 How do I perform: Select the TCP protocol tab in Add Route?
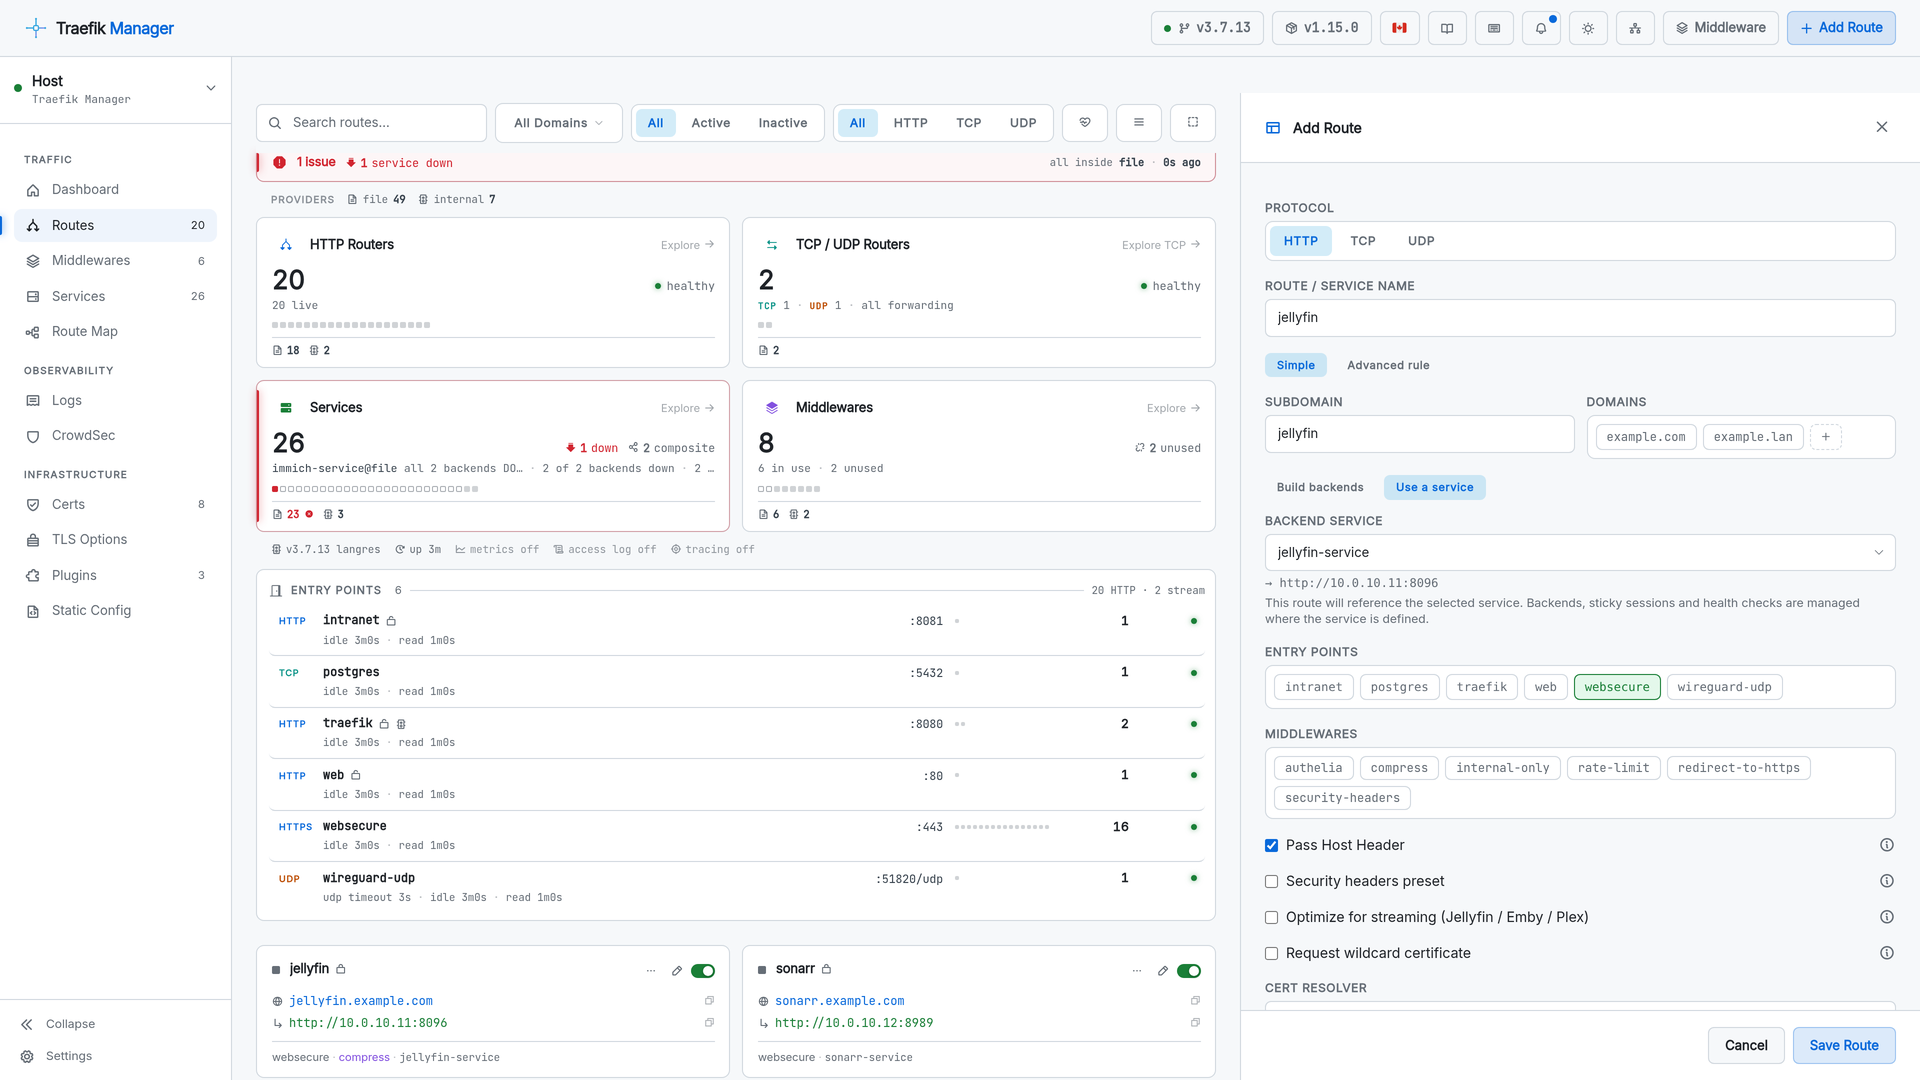(x=1362, y=241)
